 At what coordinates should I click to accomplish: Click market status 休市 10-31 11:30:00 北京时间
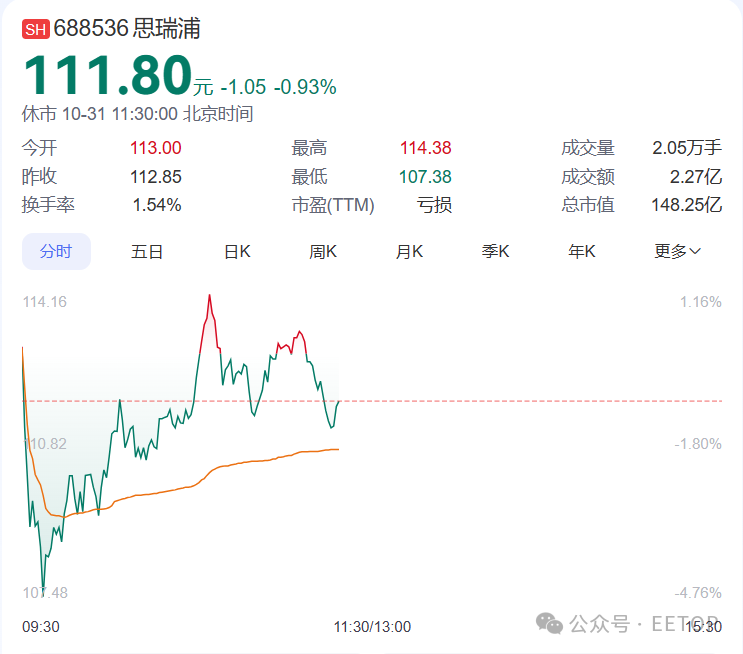click(x=137, y=114)
